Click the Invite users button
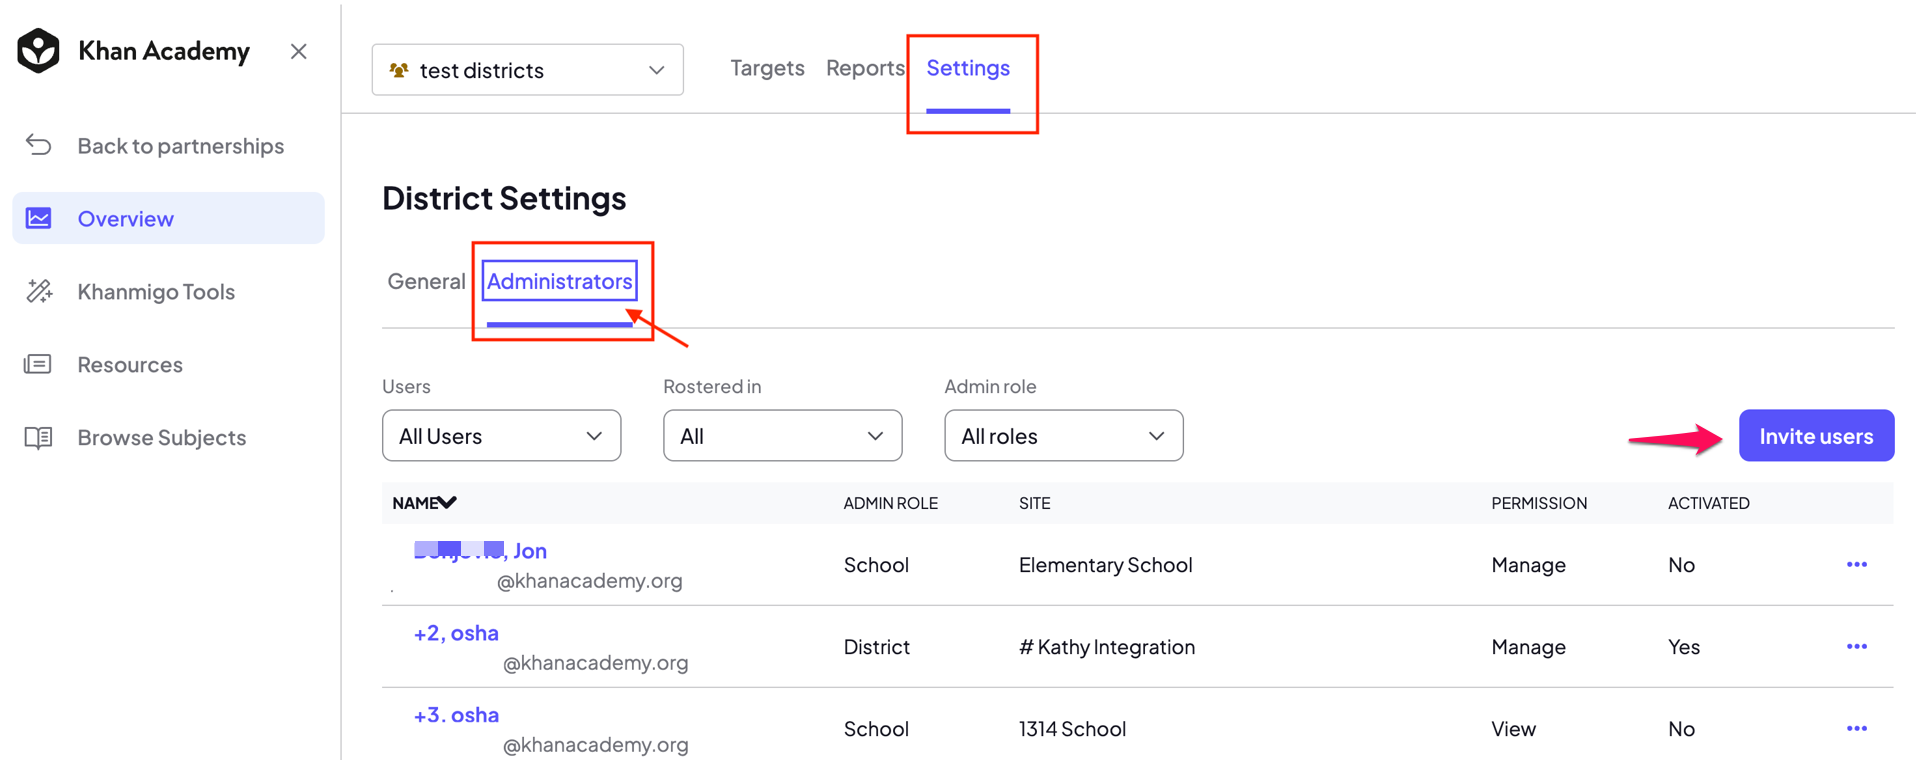Viewport: 1916px width, 760px height. click(1816, 436)
